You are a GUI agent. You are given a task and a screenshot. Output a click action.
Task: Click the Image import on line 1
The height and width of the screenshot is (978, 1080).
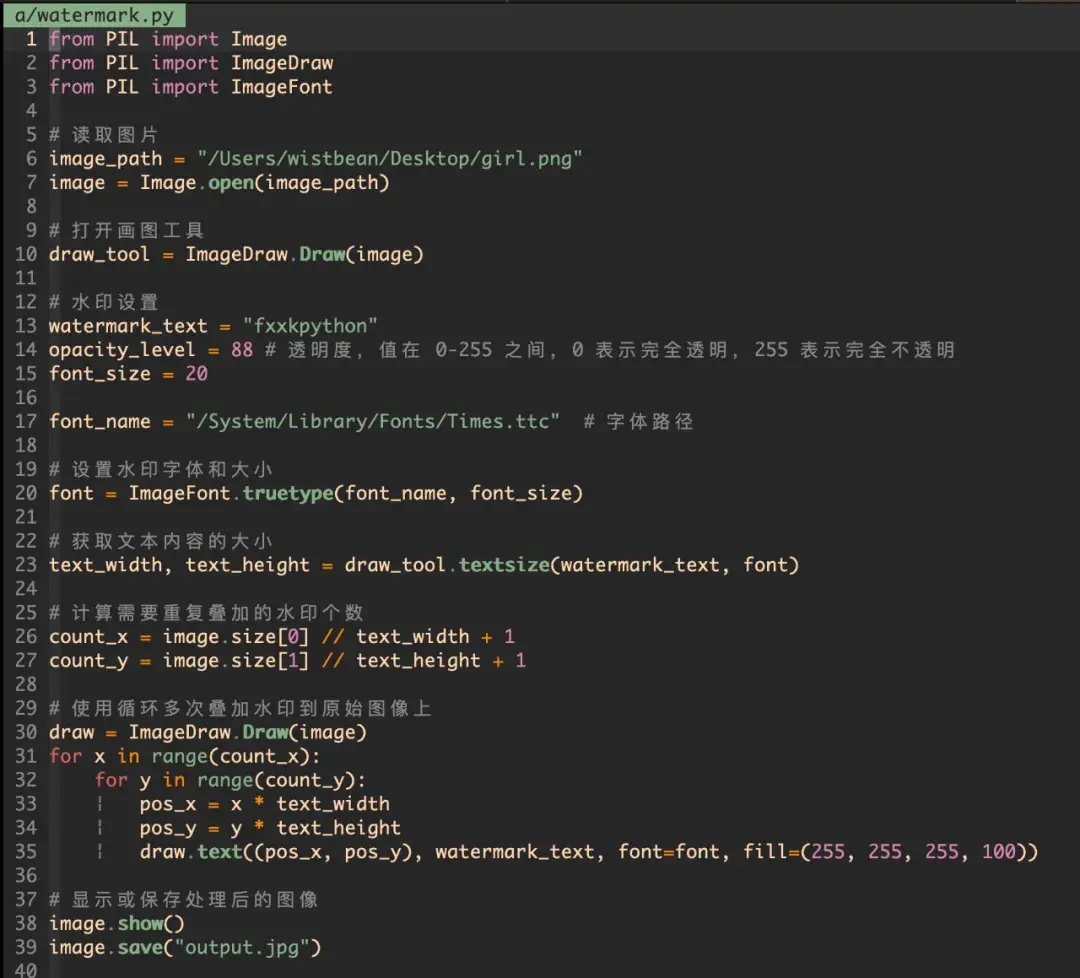pos(259,38)
